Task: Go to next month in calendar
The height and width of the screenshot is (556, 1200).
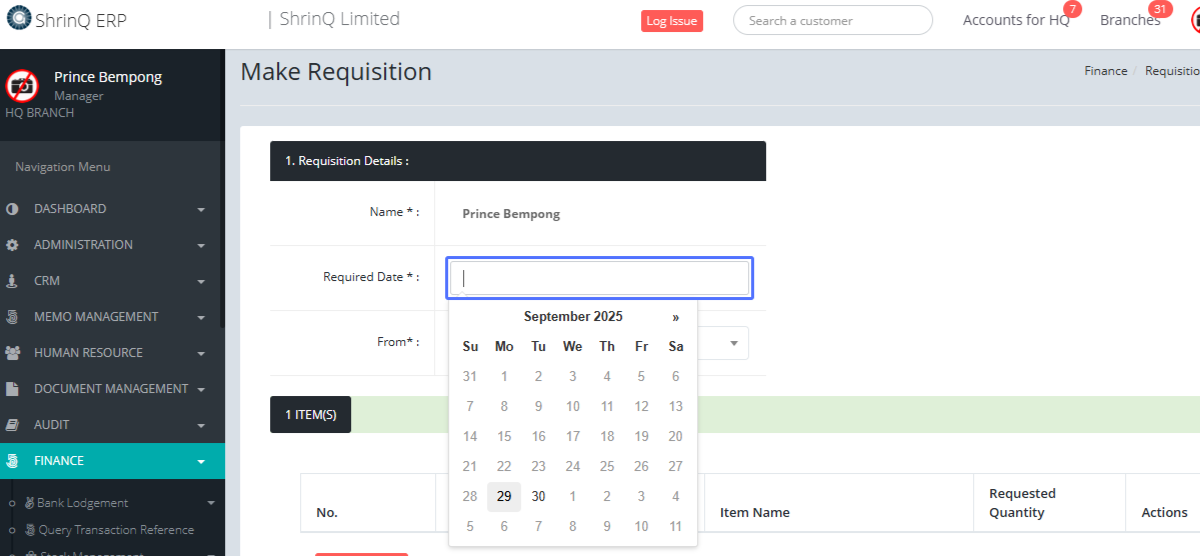Action: (676, 317)
